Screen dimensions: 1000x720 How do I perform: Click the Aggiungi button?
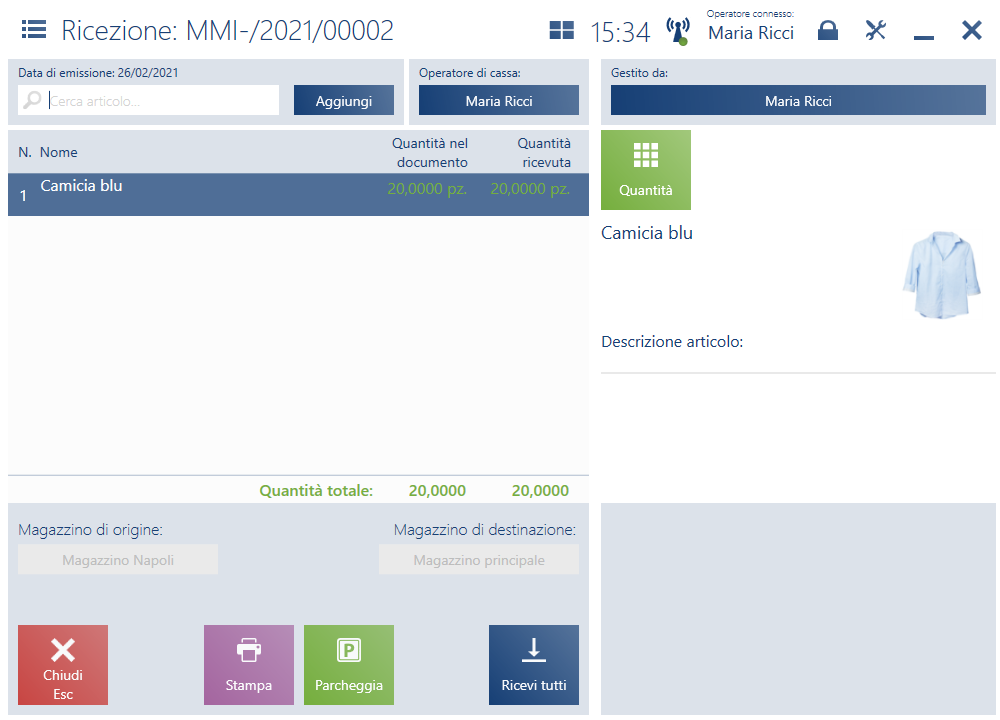(344, 101)
